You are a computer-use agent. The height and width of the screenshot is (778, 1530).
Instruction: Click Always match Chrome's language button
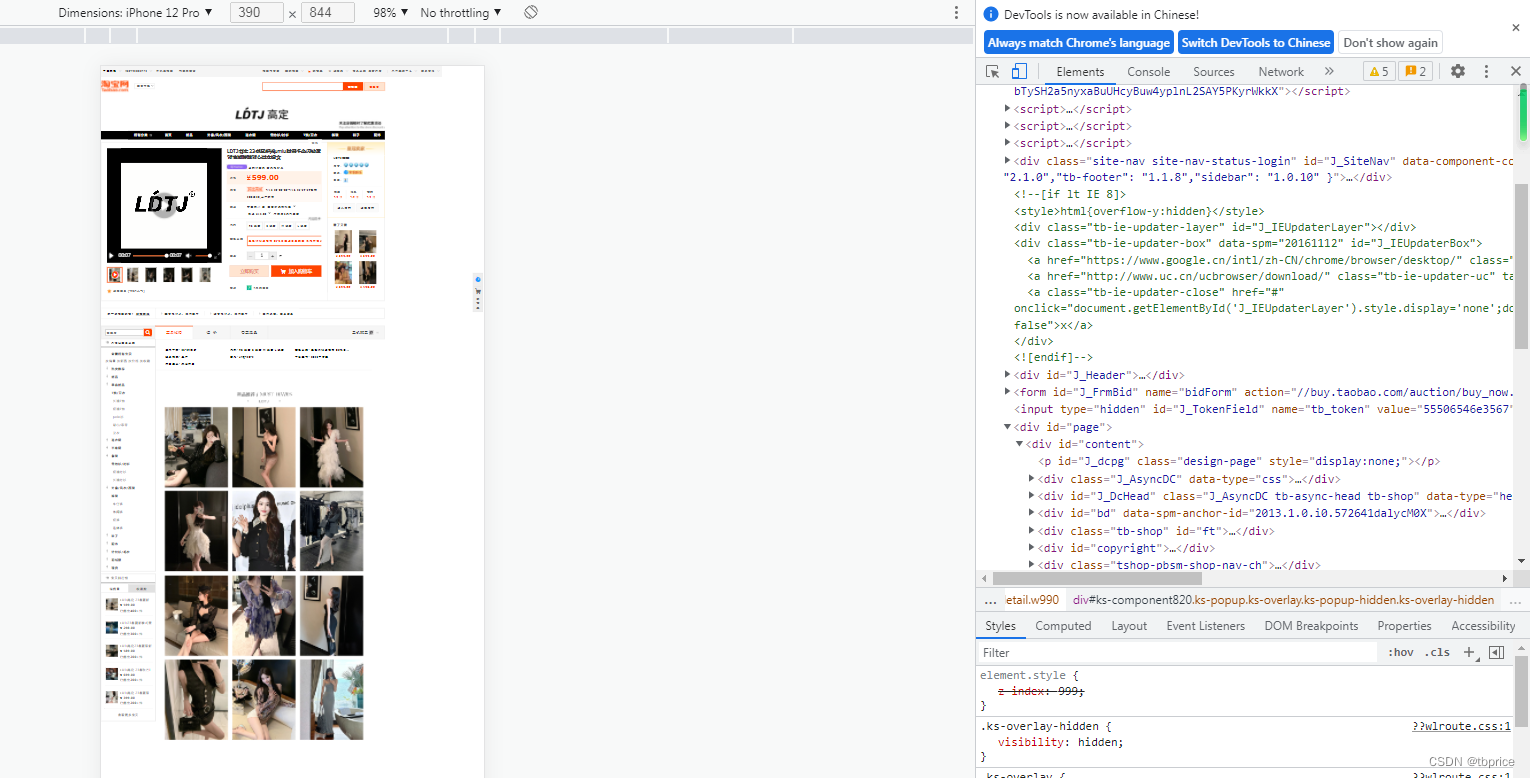pos(1078,43)
